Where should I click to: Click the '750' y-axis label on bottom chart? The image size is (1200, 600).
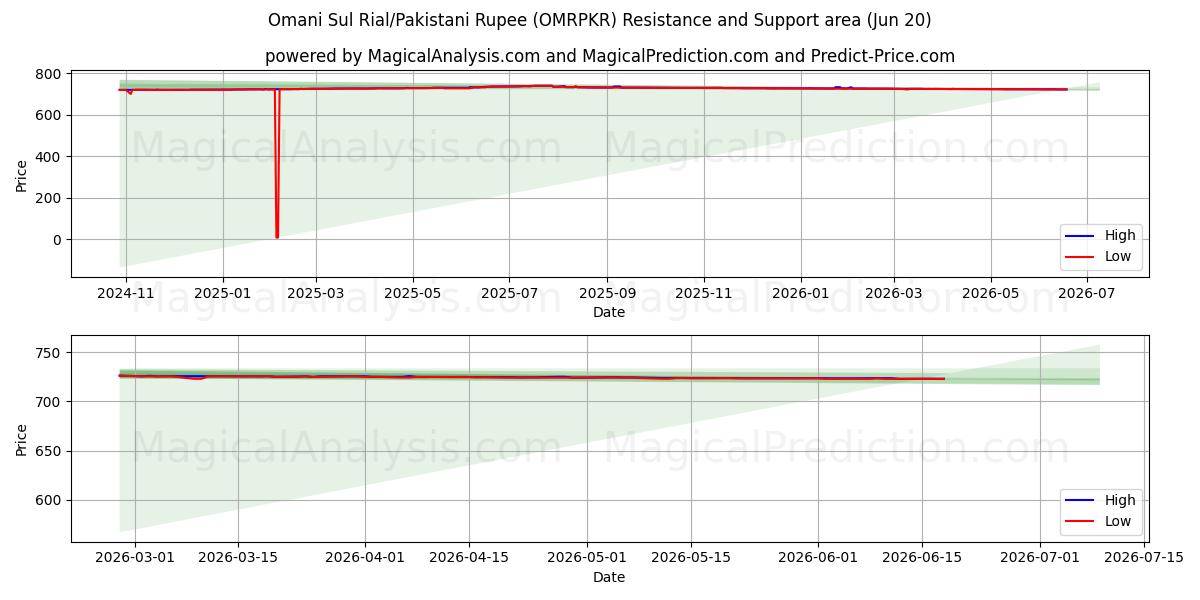click(49, 353)
